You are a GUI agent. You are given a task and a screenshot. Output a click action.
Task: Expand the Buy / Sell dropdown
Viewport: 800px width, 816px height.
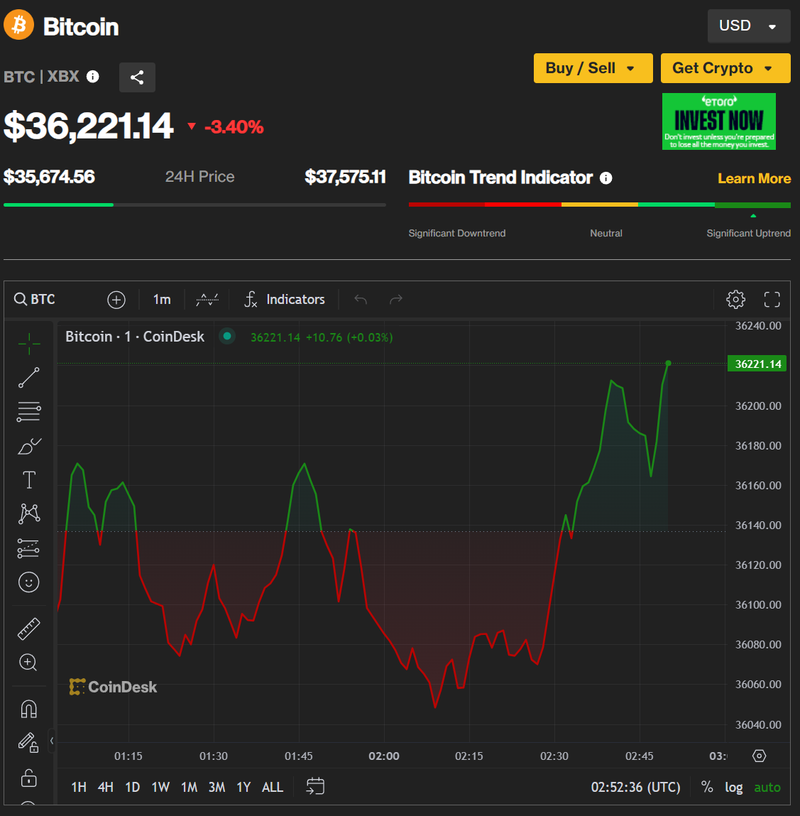point(592,68)
